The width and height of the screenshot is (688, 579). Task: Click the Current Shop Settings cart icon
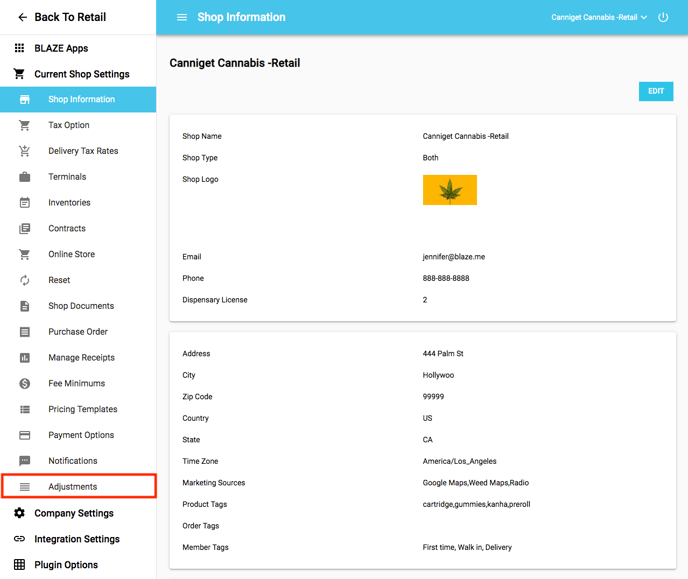click(19, 74)
